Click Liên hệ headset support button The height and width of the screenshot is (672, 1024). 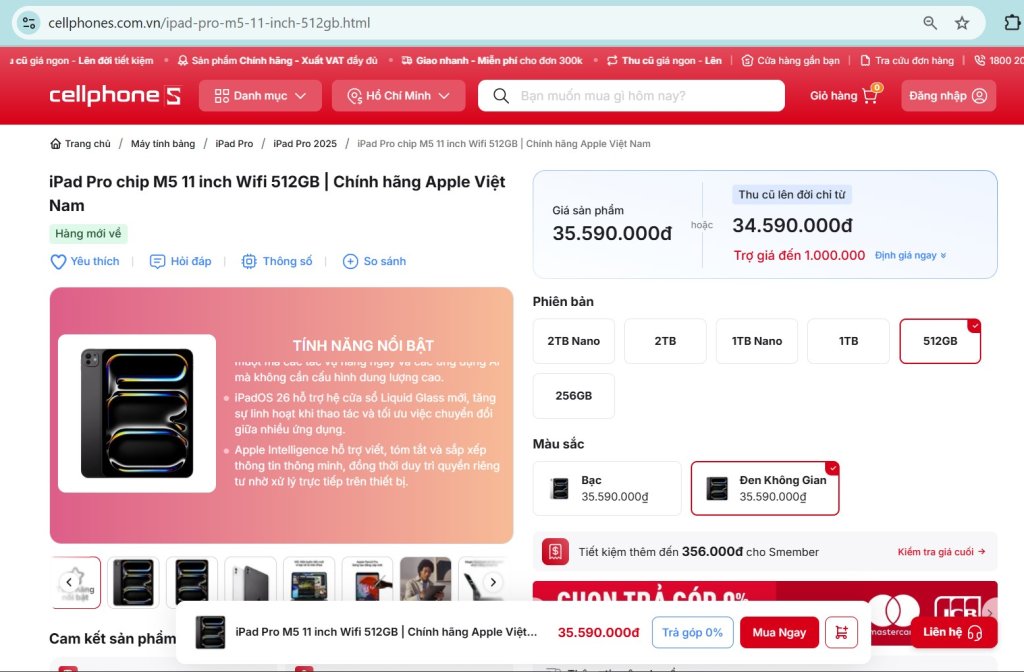point(953,632)
